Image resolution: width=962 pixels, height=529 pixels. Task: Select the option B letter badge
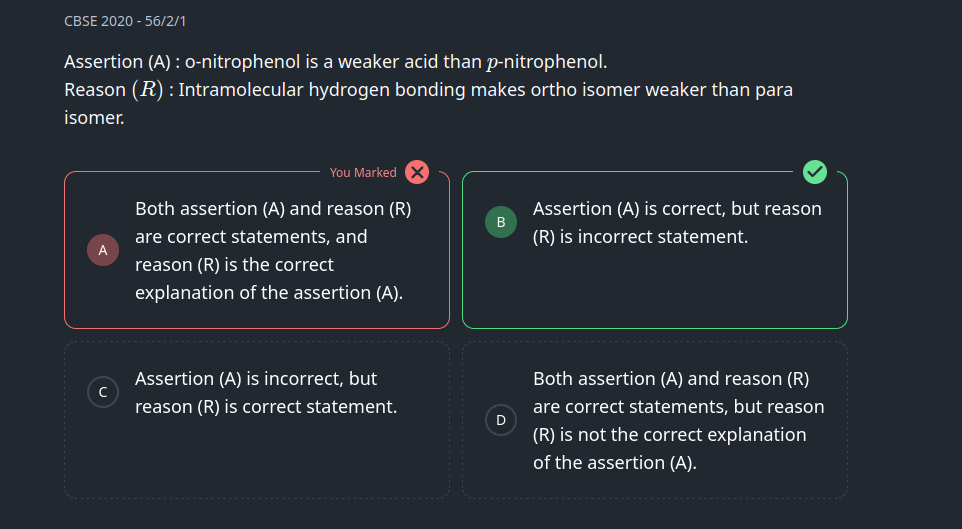(501, 222)
